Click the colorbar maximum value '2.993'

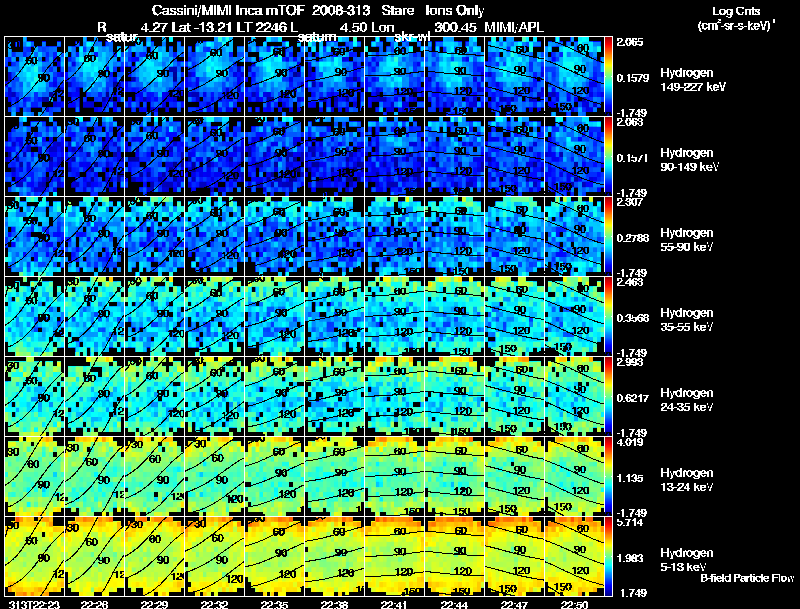(630, 362)
